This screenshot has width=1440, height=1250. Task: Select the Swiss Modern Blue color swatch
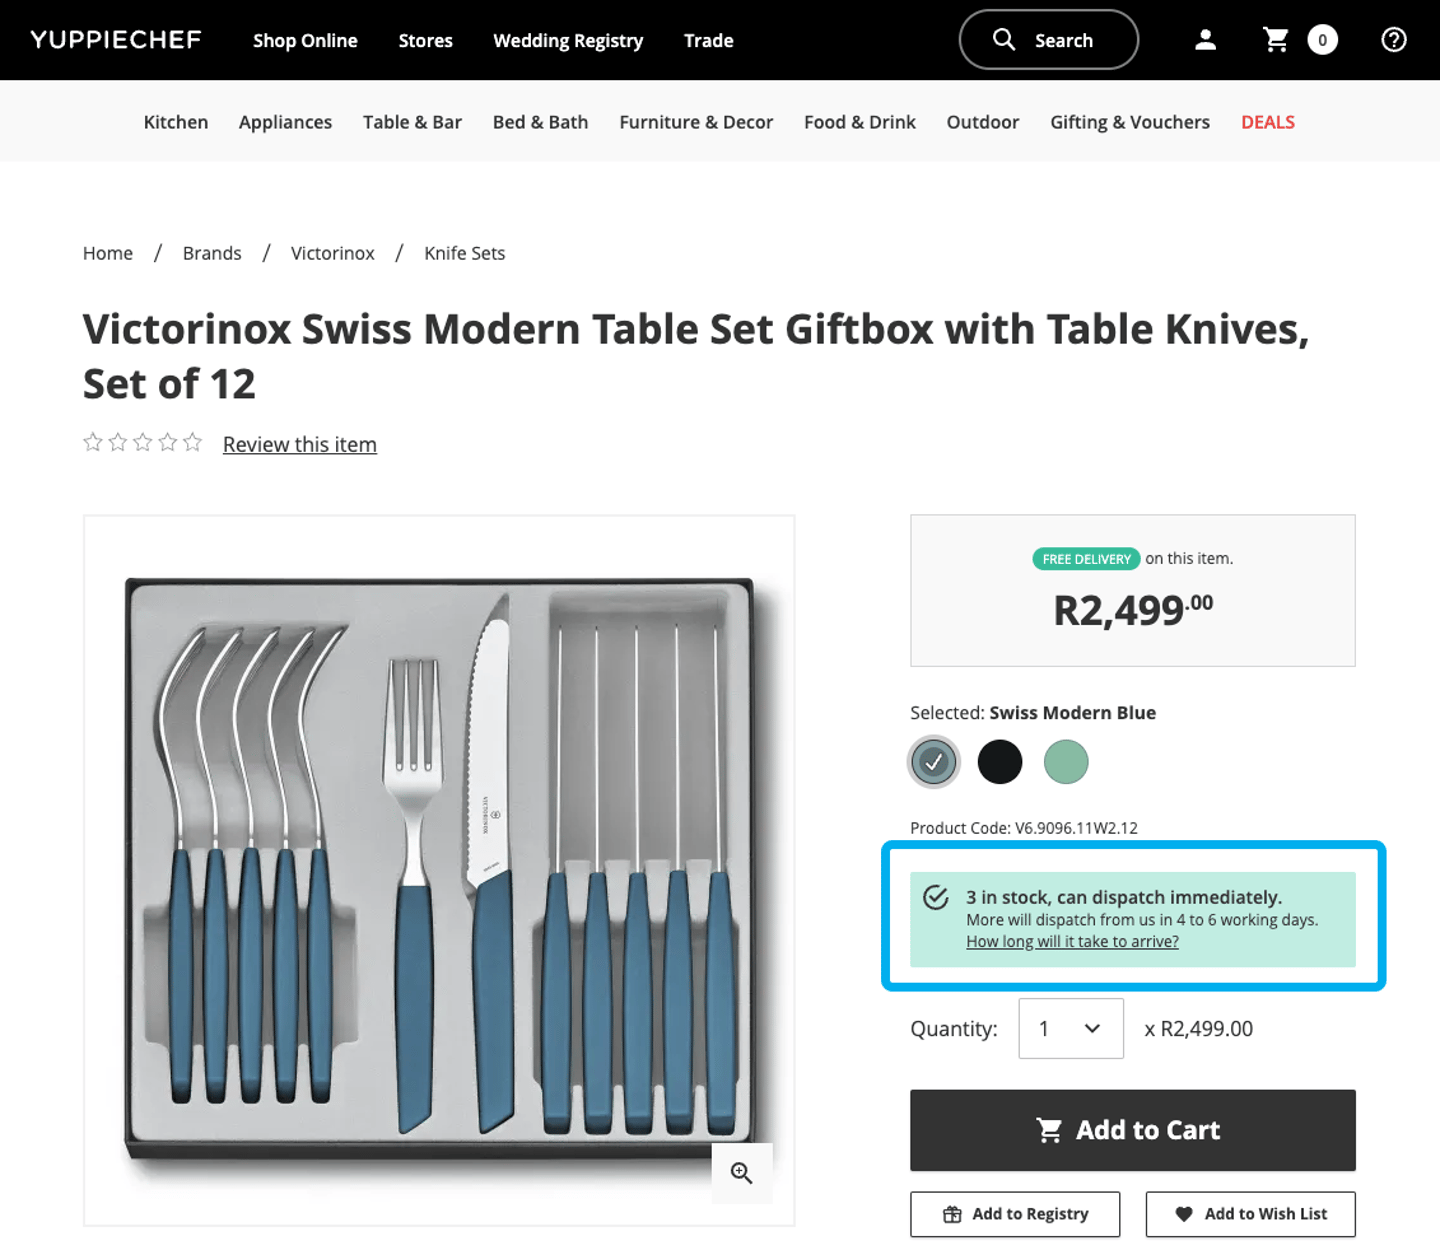click(x=933, y=761)
